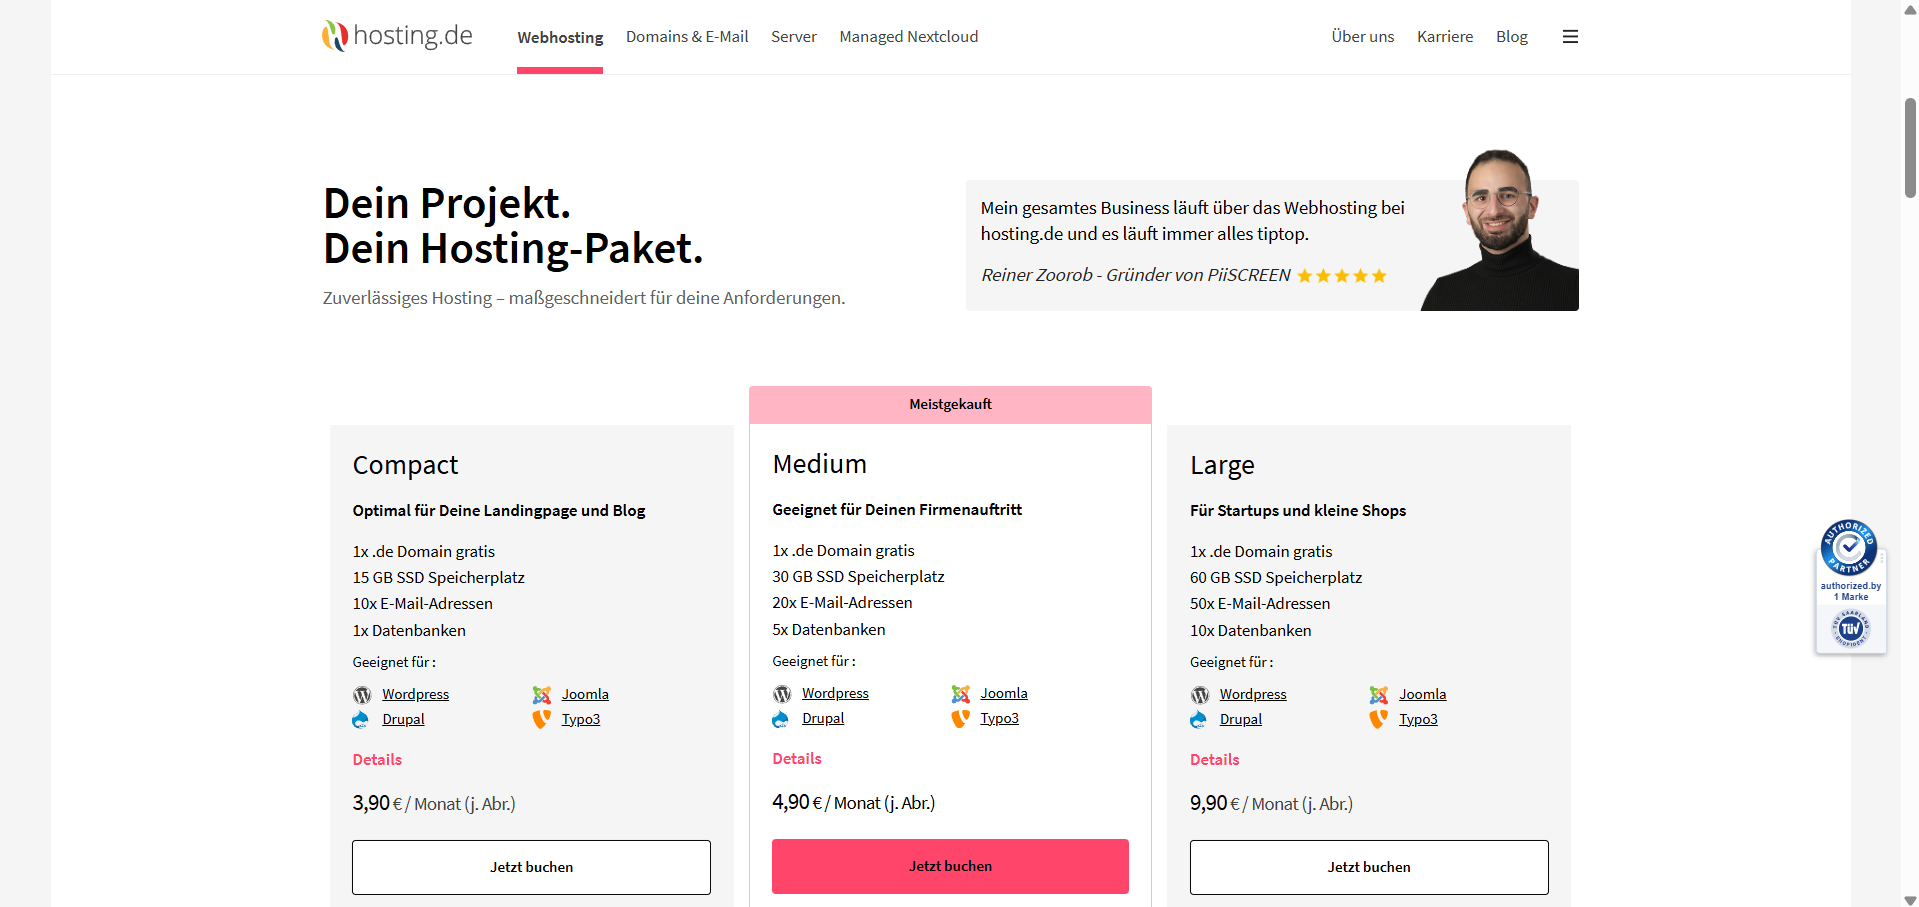1919x907 pixels.
Task: Select Managed Nextcloud in navigation
Action: (908, 37)
